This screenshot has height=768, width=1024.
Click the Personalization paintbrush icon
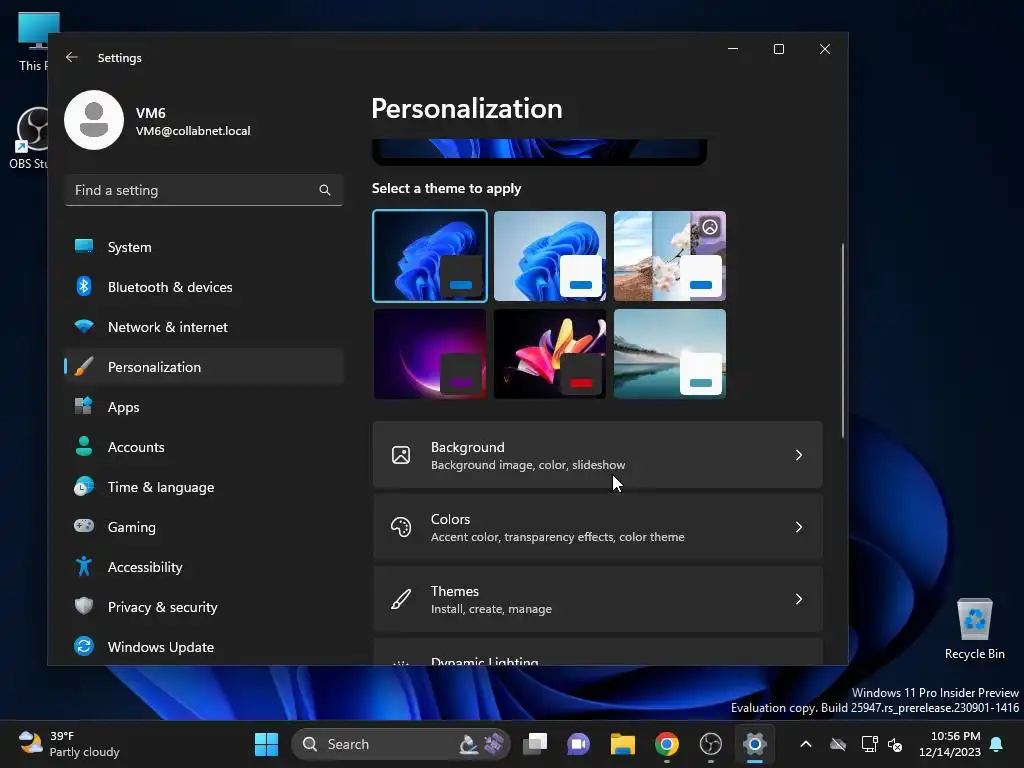(84, 366)
